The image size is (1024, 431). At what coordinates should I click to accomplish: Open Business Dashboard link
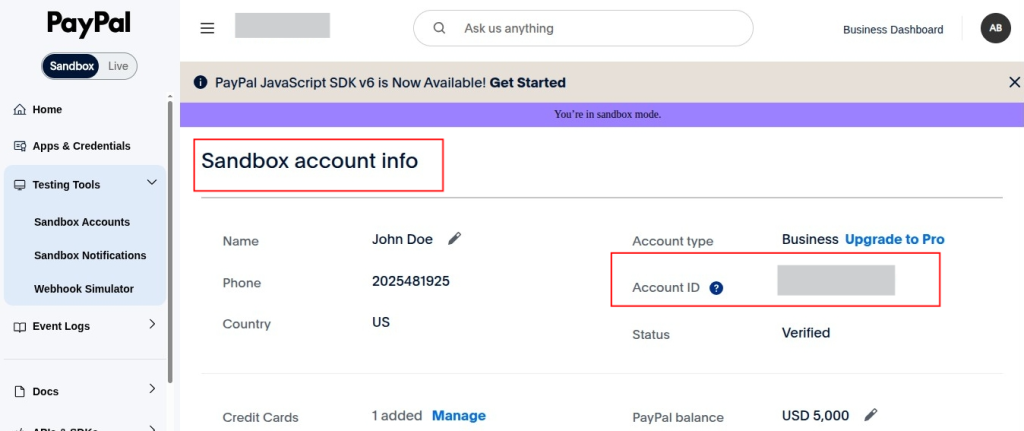pyautogui.click(x=893, y=29)
